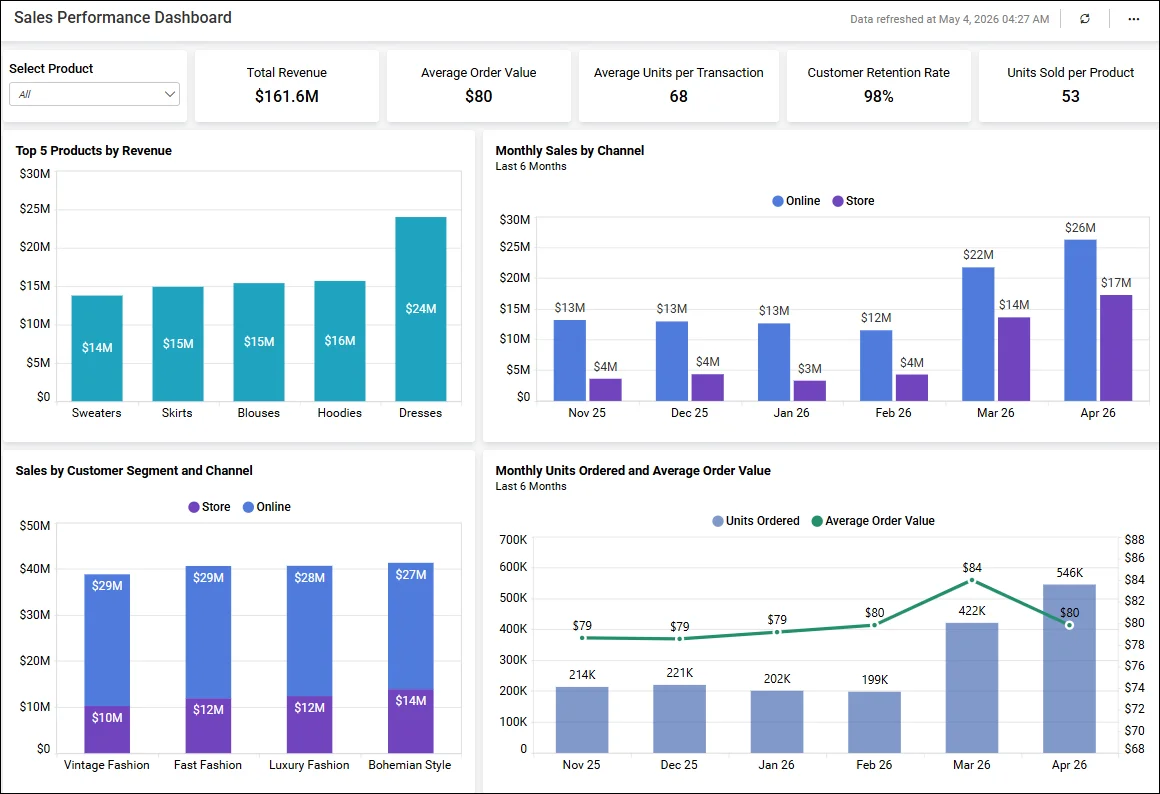1160x794 pixels.
Task: Click Bohemian Style Store $14M segment
Action: [411, 721]
